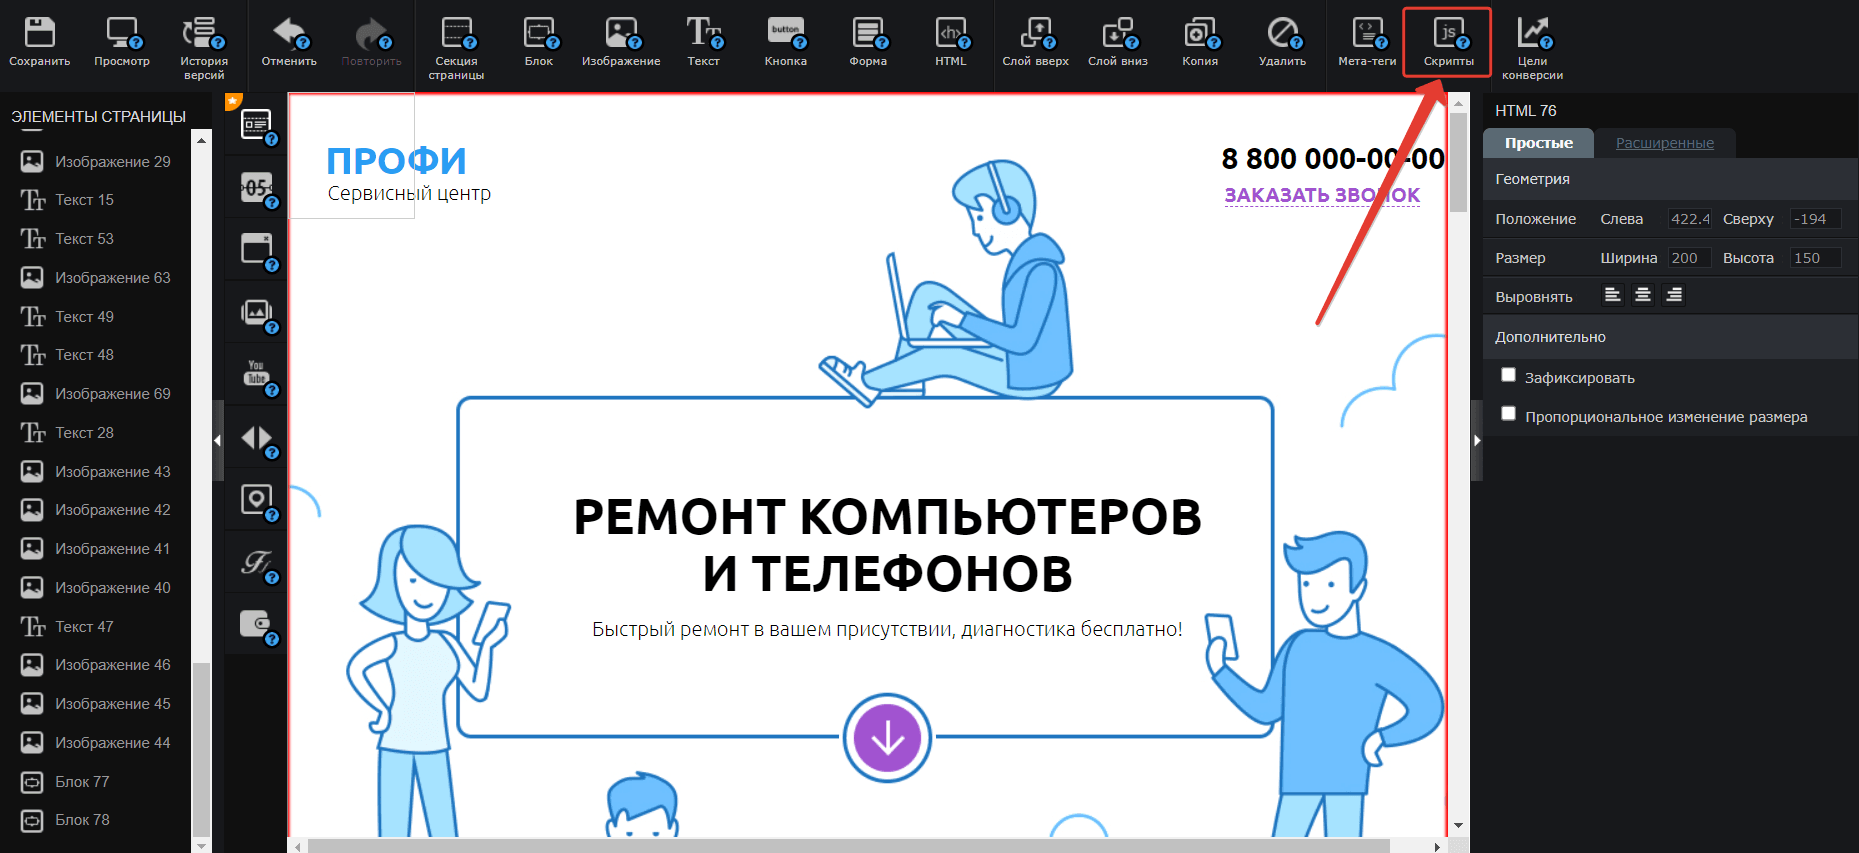Insert an Изображение from the toolbar
The width and height of the screenshot is (1859, 853).
pyautogui.click(x=621, y=42)
